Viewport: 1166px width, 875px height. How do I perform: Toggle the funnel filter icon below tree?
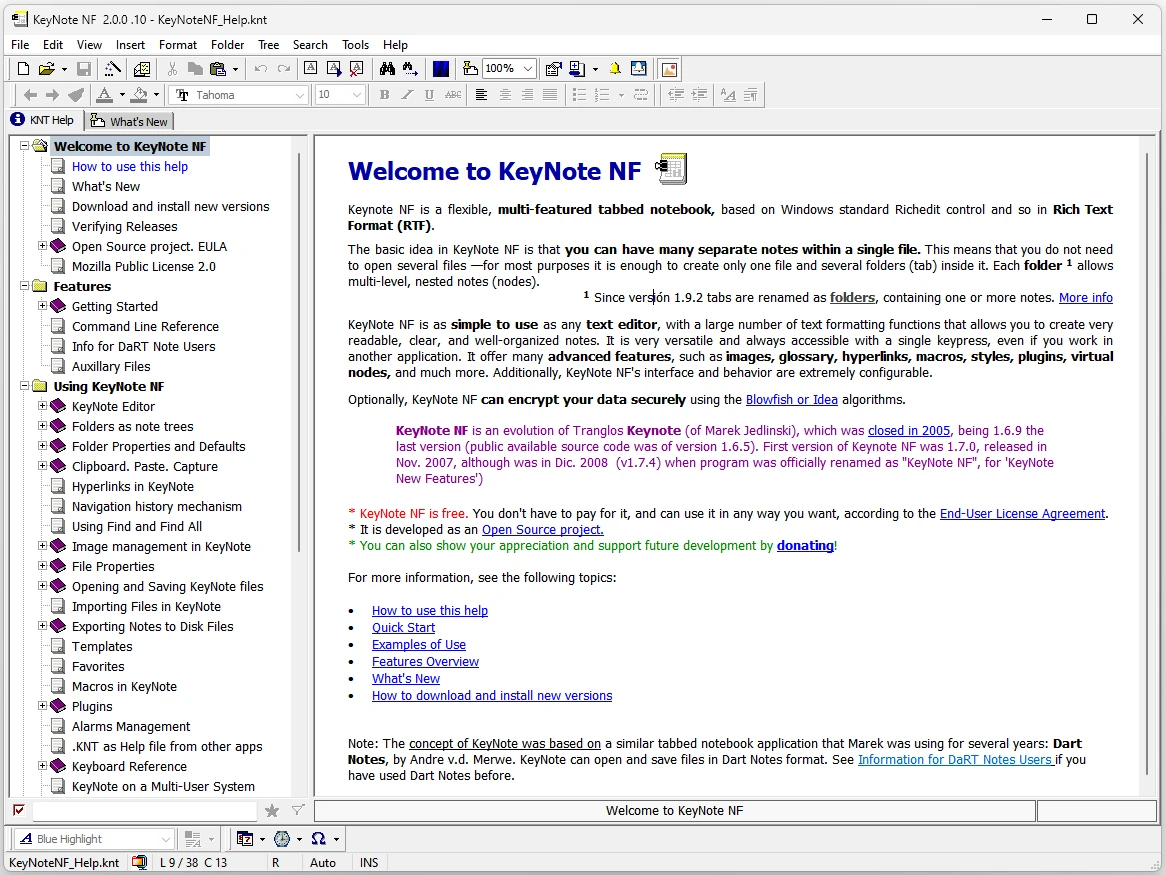tap(297, 810)
